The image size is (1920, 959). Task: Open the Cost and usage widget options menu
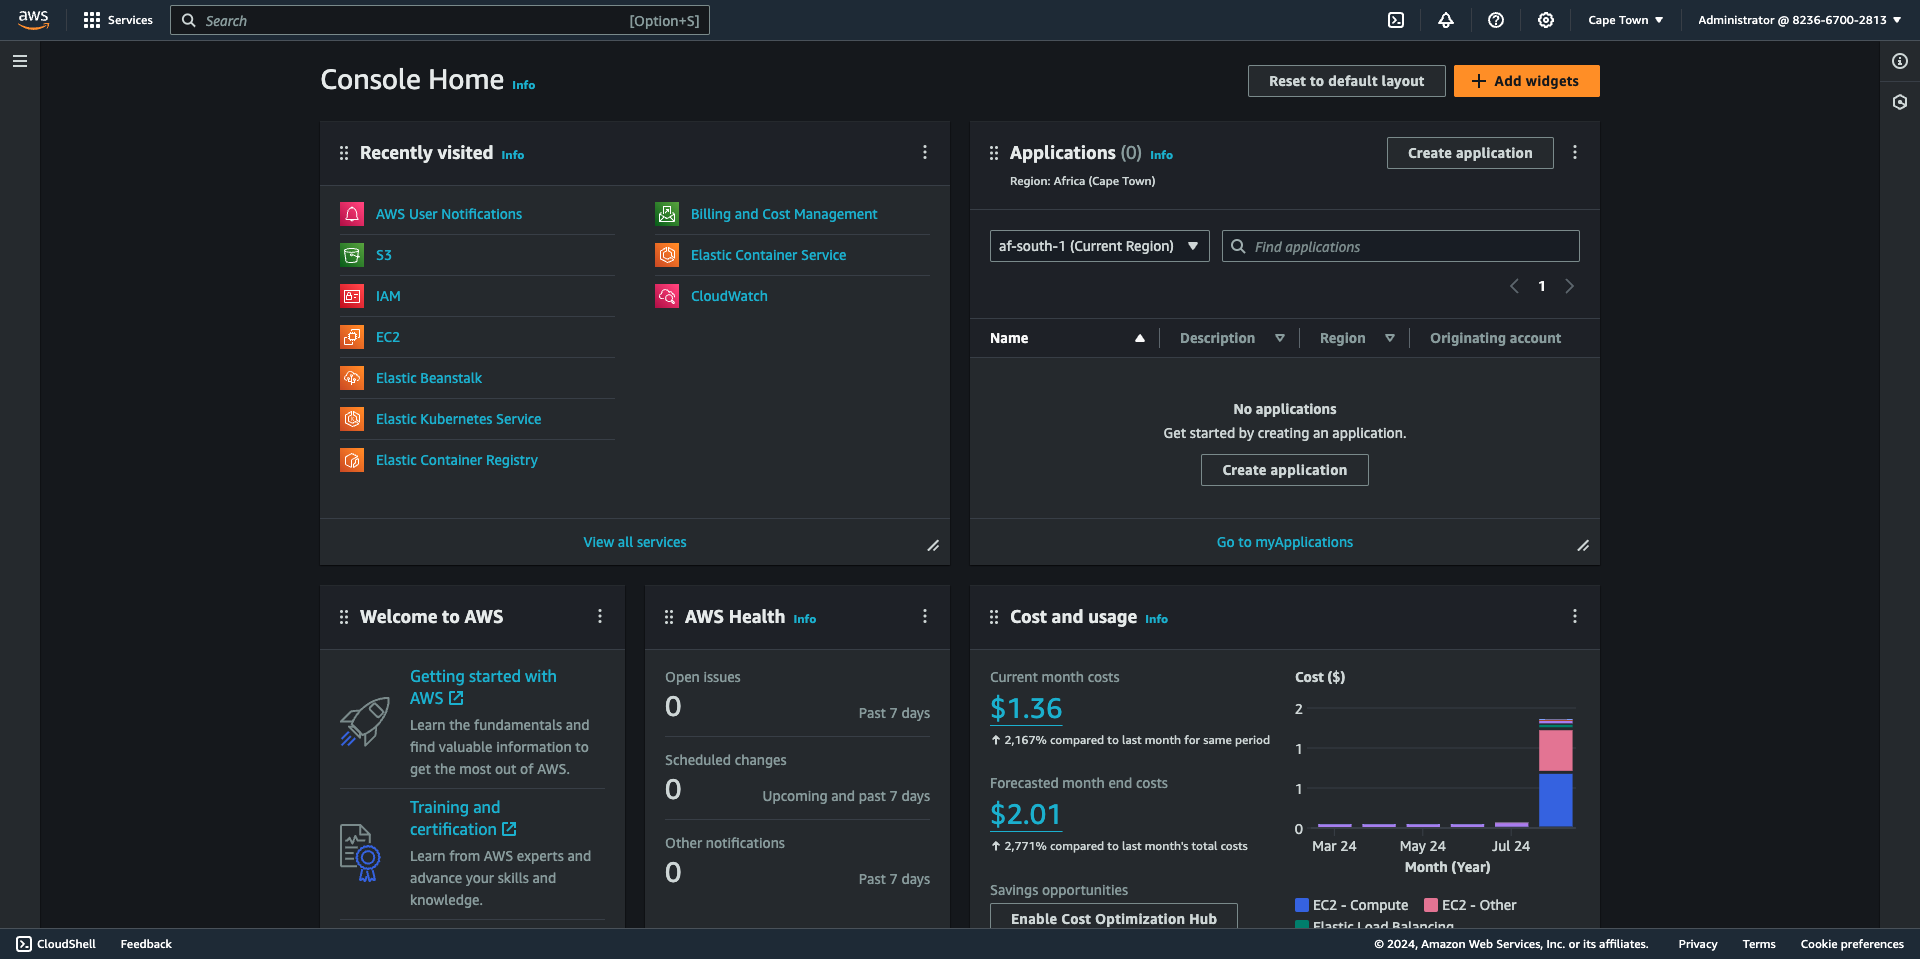pos(1575,616)
